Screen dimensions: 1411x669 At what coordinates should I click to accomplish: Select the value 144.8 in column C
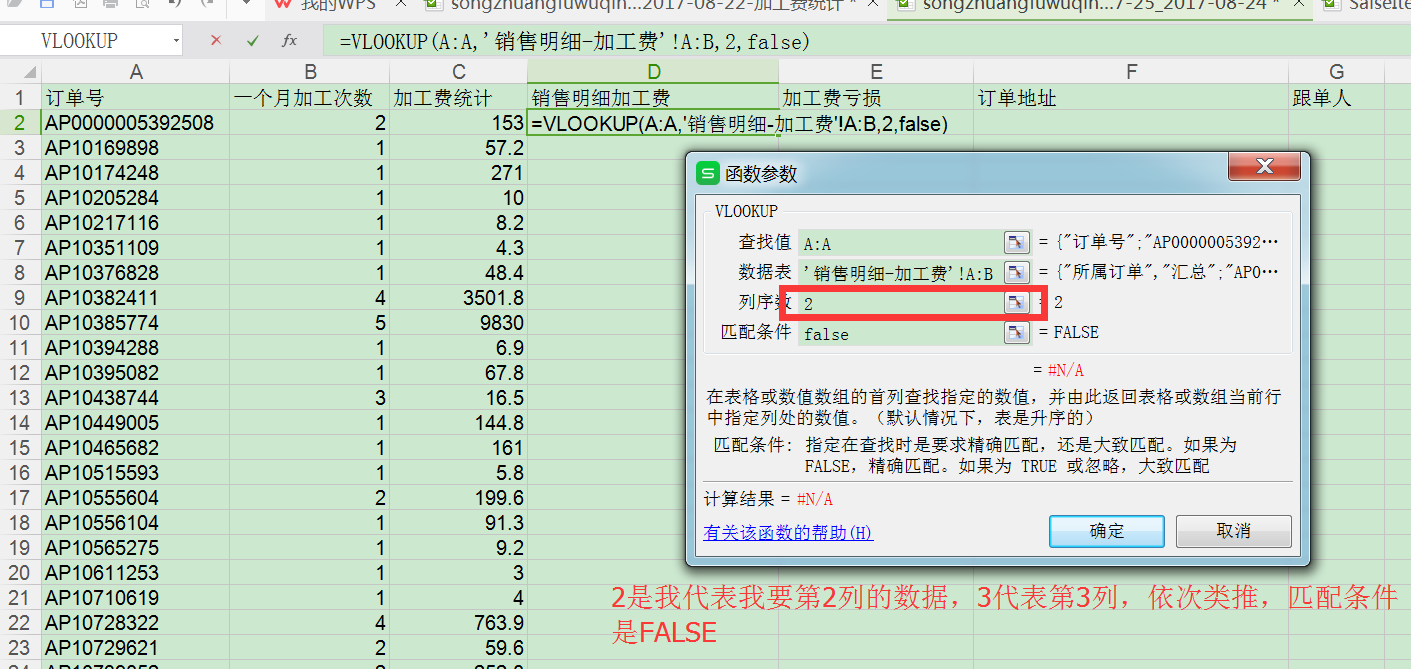pyautogui.click(x=459, y=423)
